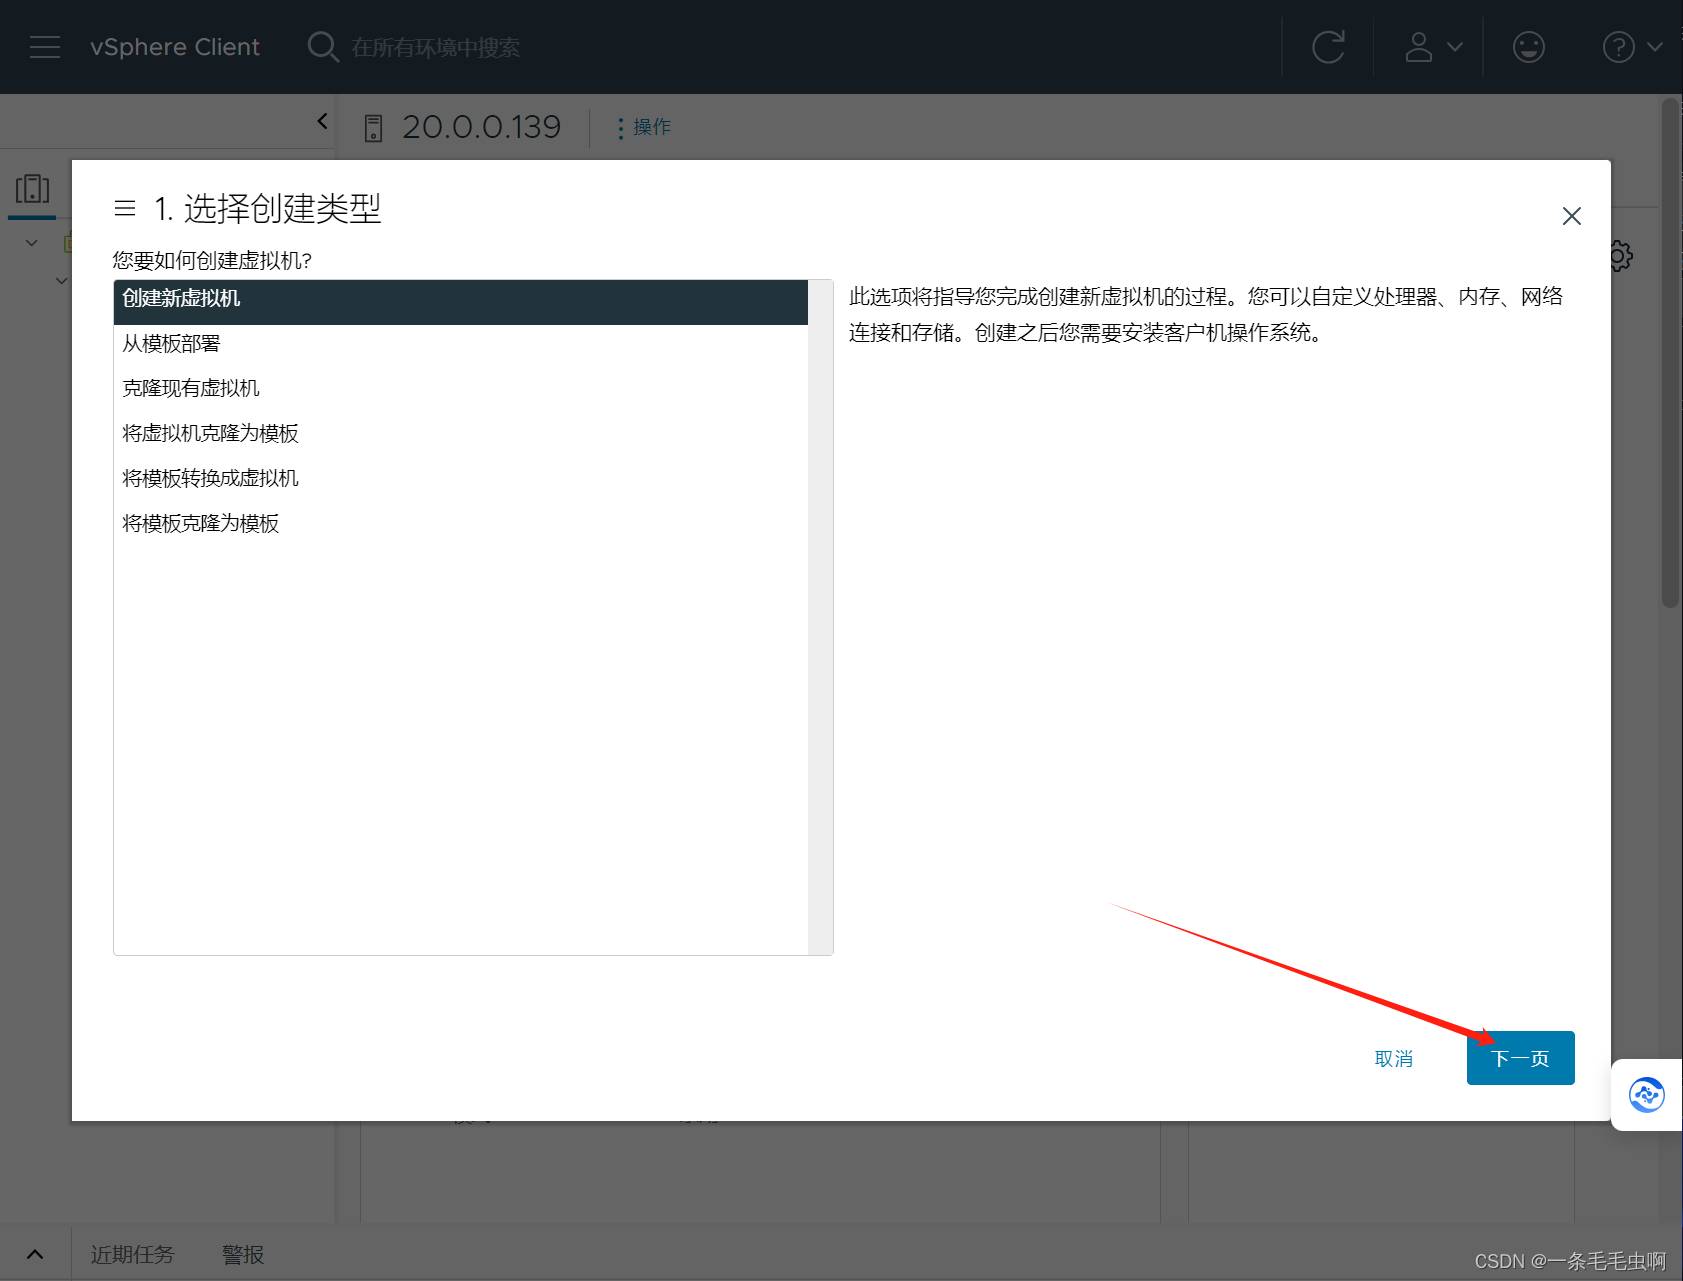Image resolution: width=1683 pixels, height=1281 pixels.
Task: Collapse the left navigation panel
Action: point(322,121)
